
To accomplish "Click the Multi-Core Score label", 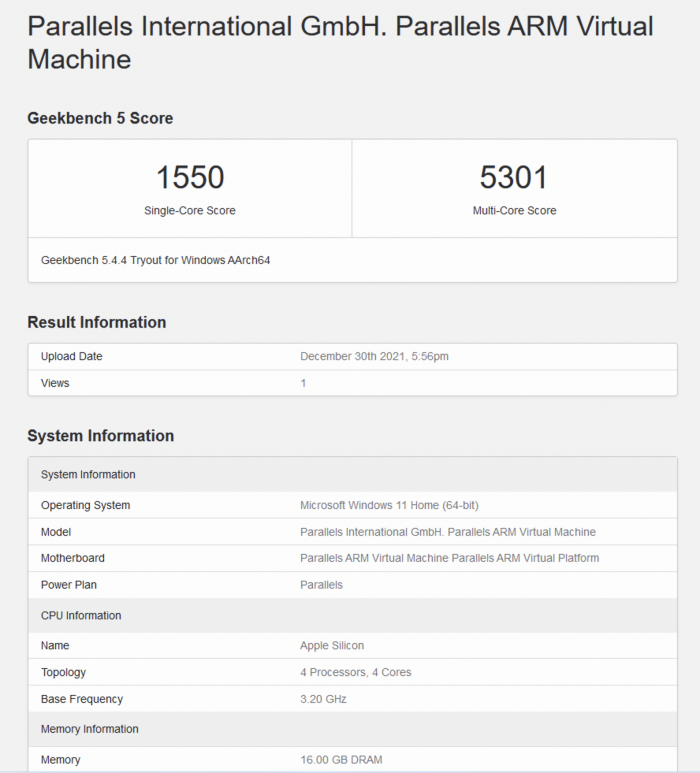I will tap(514, 211).
